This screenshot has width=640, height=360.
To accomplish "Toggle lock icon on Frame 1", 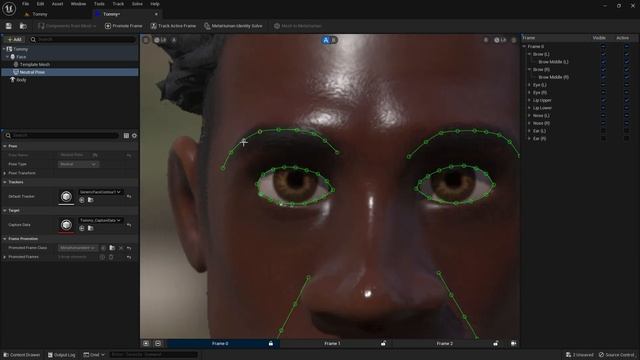I will point(383,344).
